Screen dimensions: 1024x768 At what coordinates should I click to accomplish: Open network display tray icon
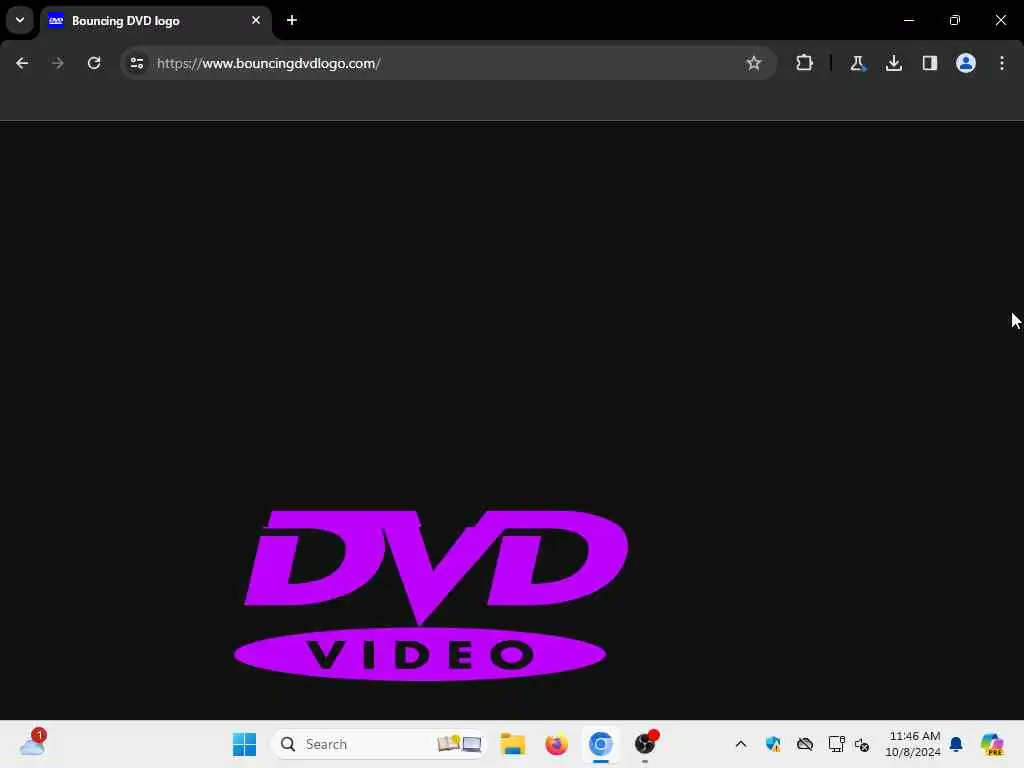tap(837, 744)
